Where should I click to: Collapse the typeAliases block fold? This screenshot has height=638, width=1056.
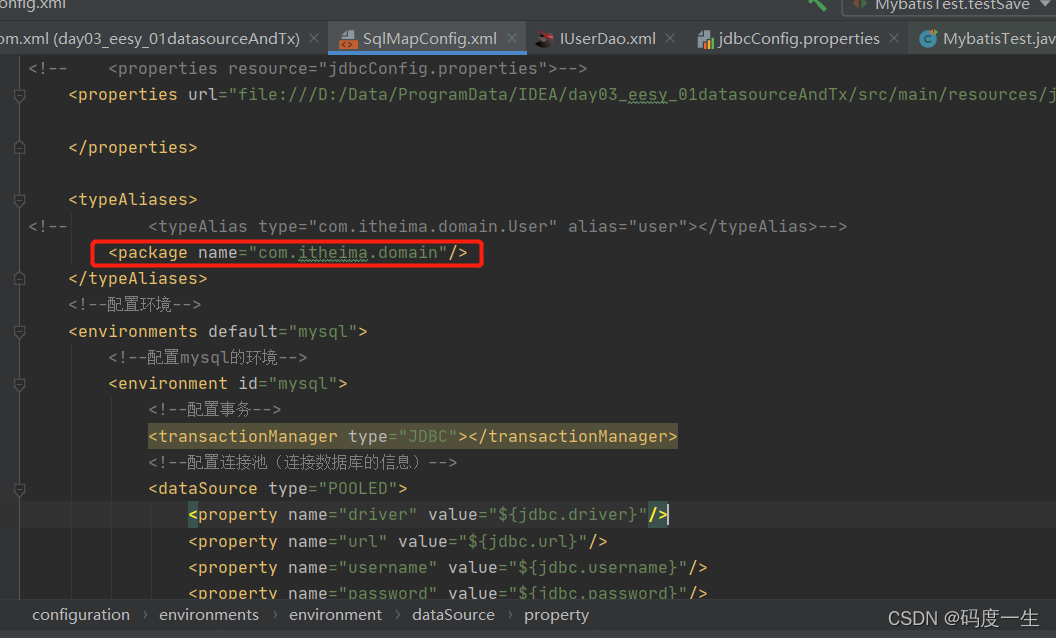pos(20,200)
